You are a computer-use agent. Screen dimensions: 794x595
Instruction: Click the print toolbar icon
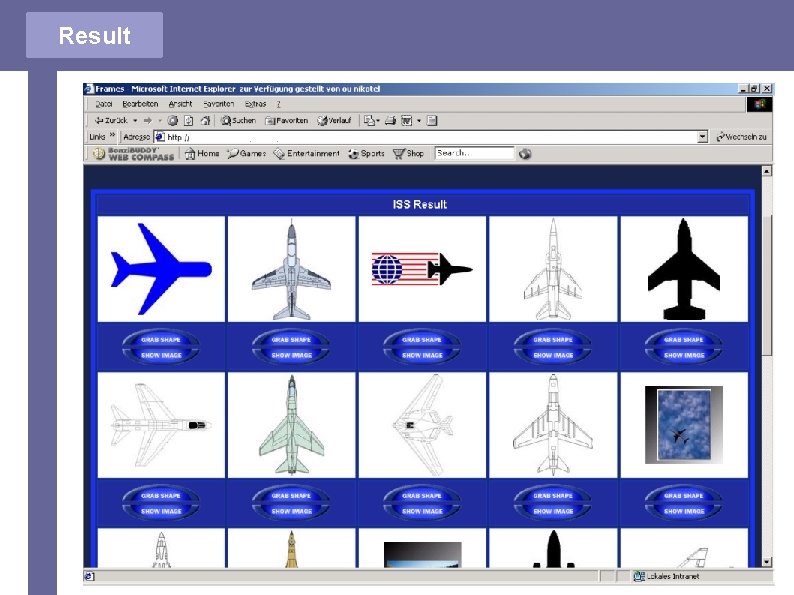[390, 121]
